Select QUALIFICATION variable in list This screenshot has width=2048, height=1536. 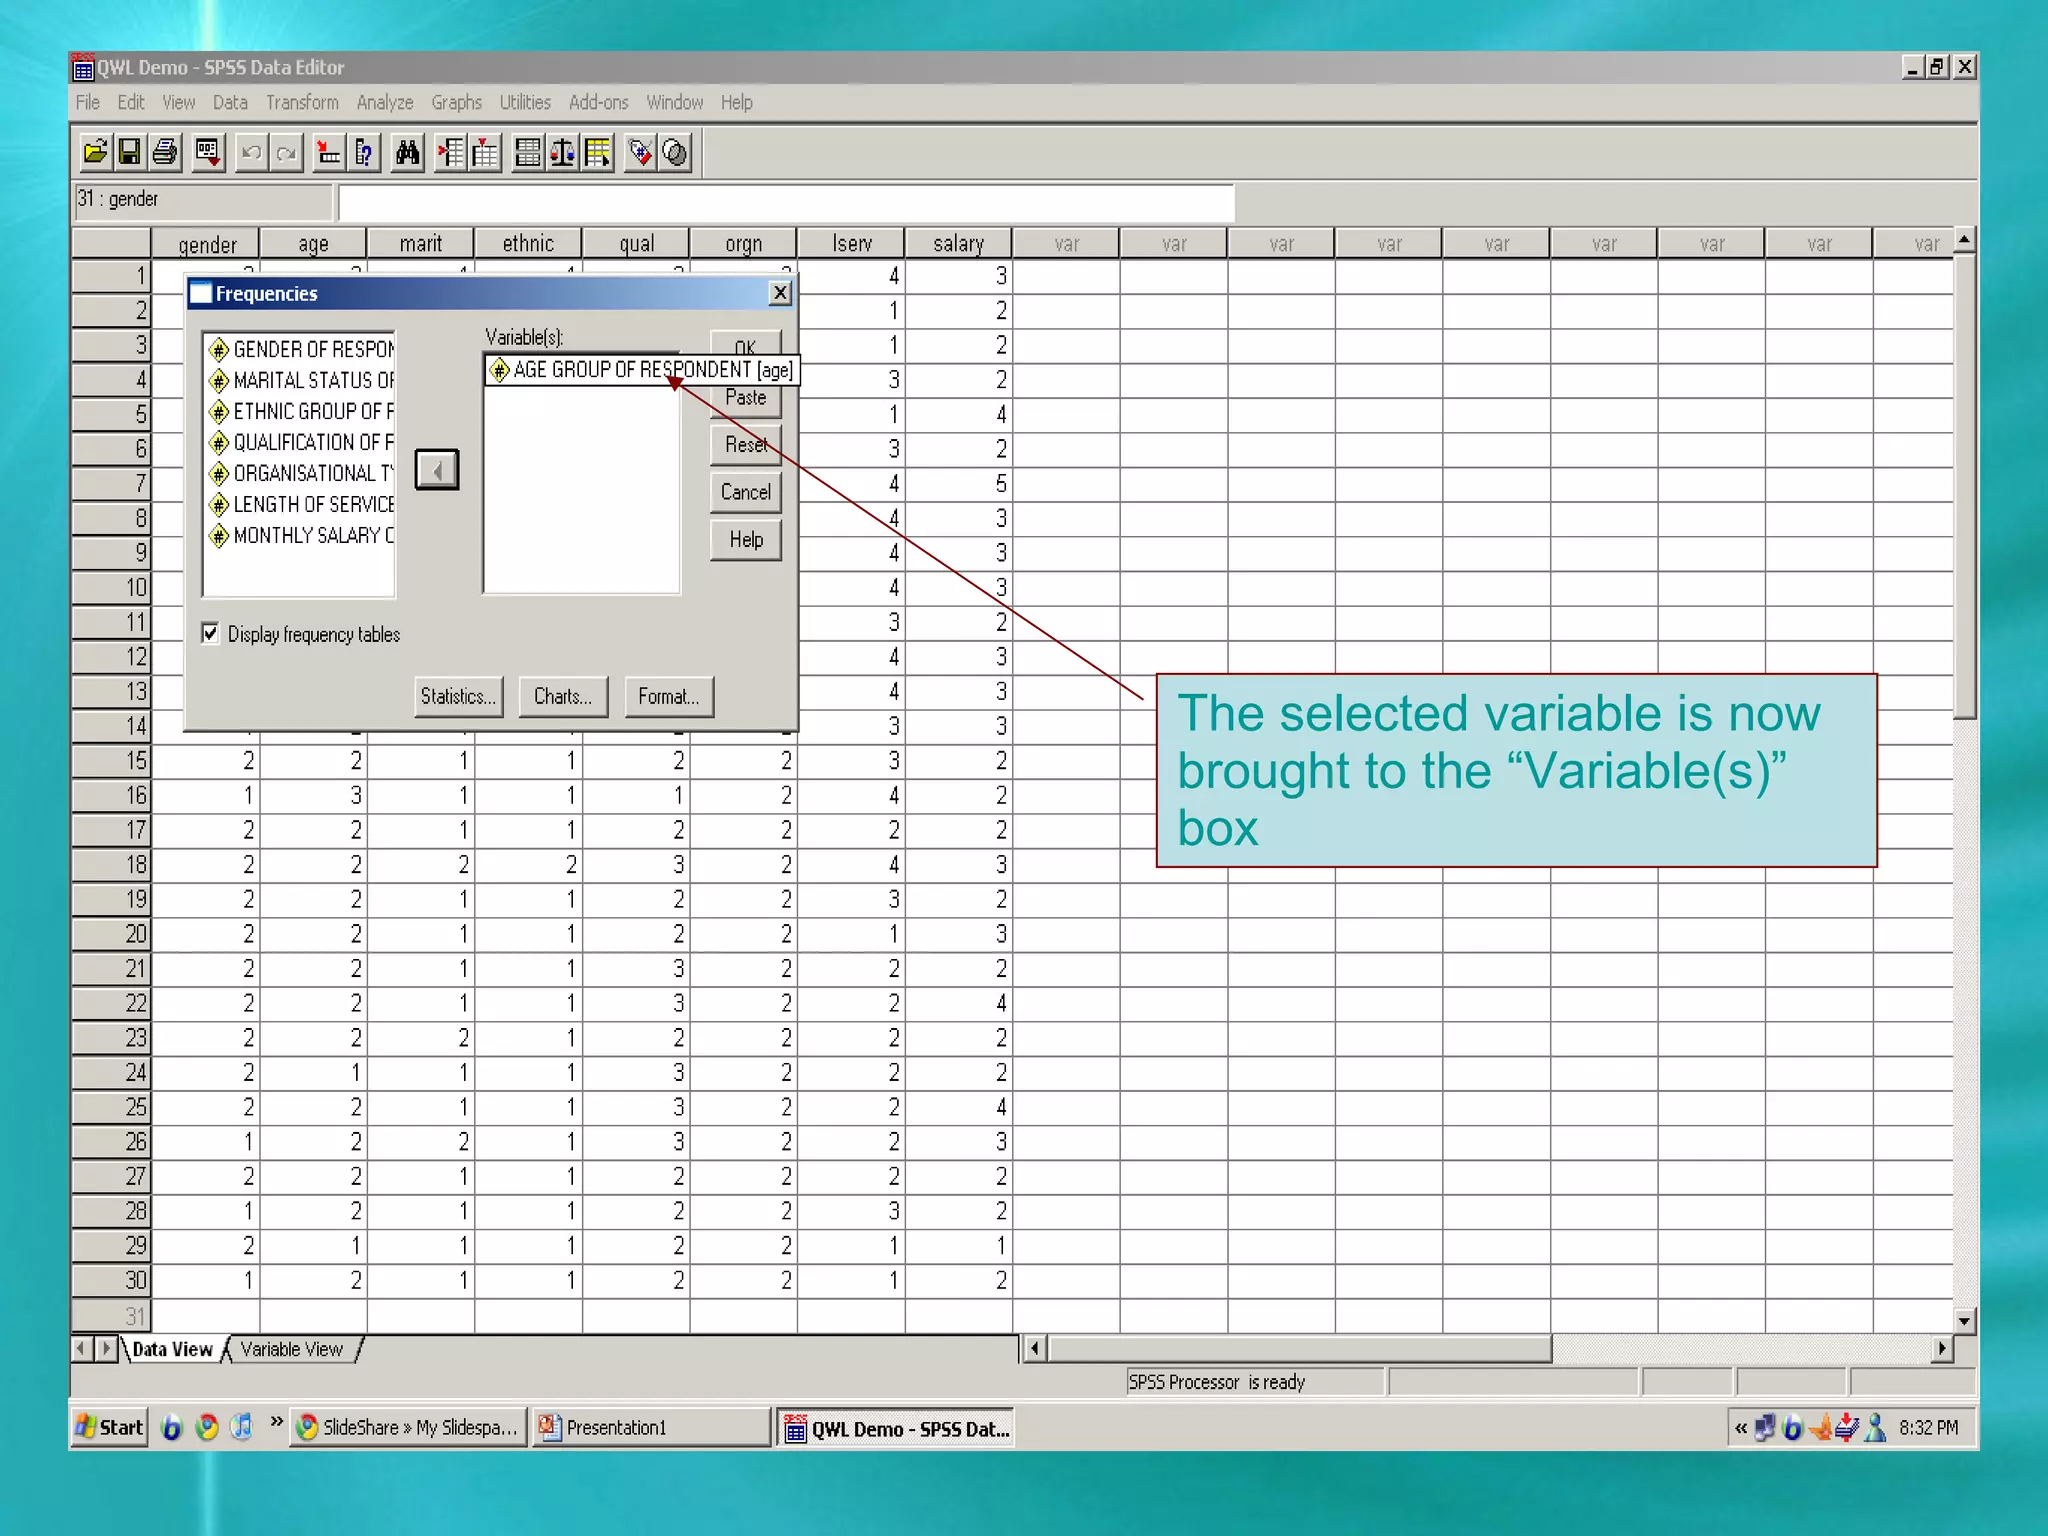coord(300,442)
